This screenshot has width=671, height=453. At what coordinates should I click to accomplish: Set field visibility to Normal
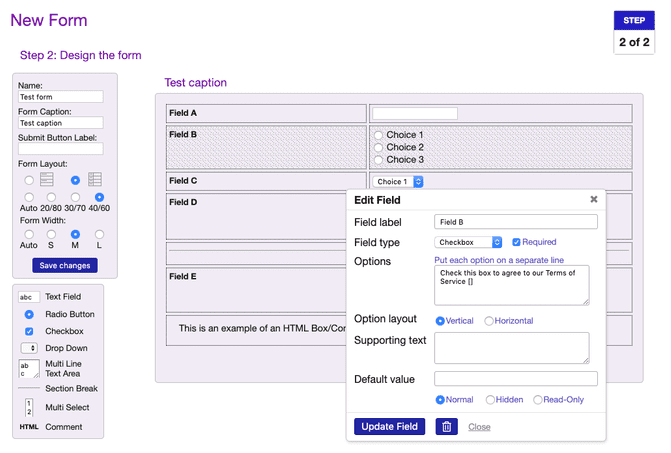[439, 400]
